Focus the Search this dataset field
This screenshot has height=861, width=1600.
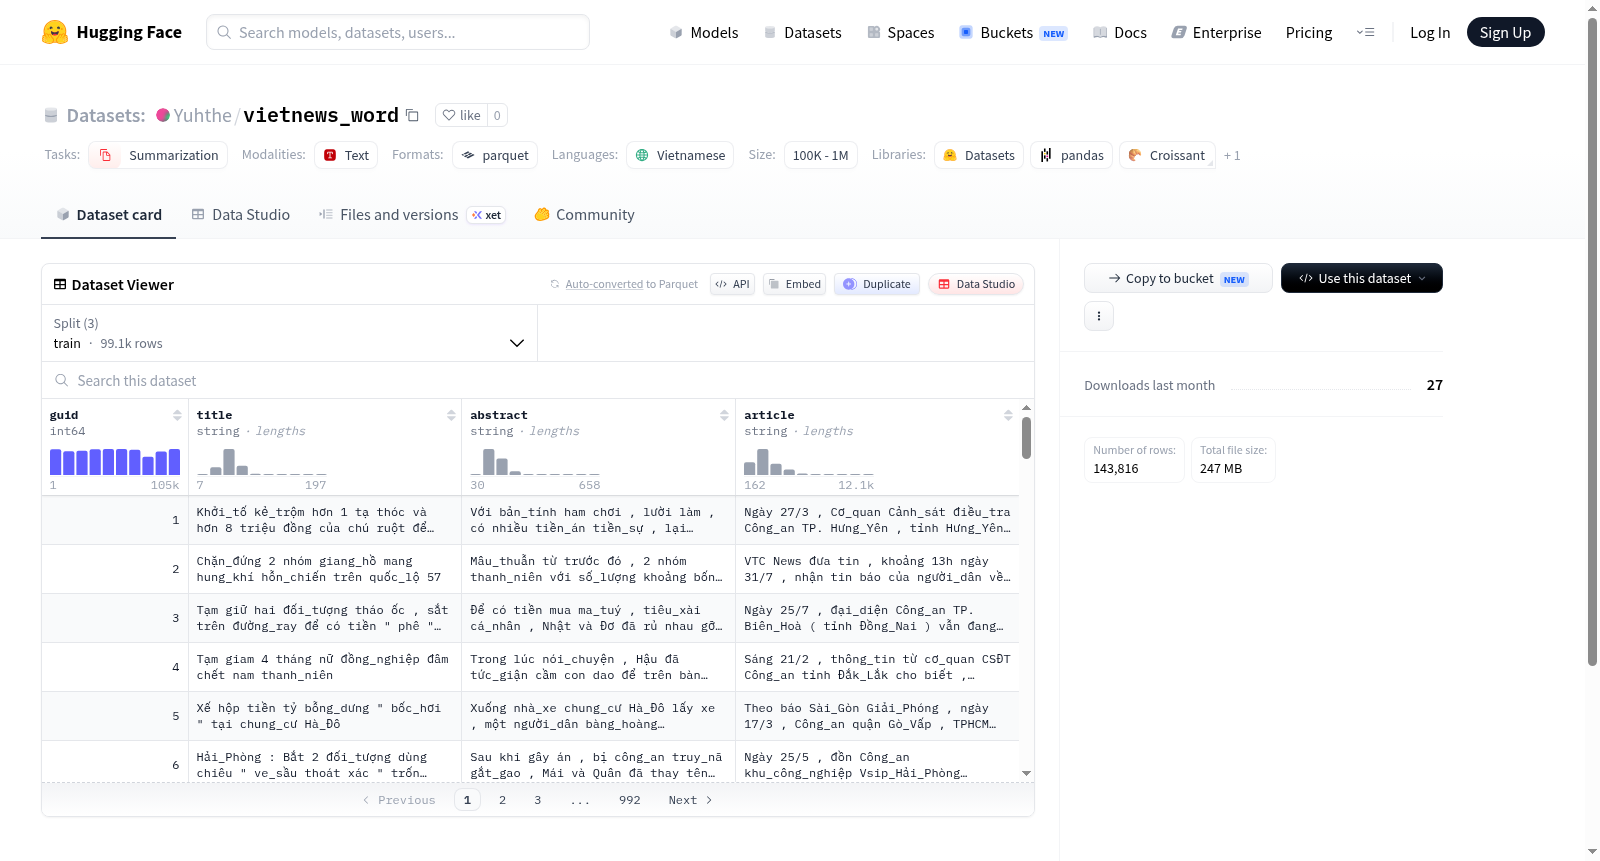538,380
